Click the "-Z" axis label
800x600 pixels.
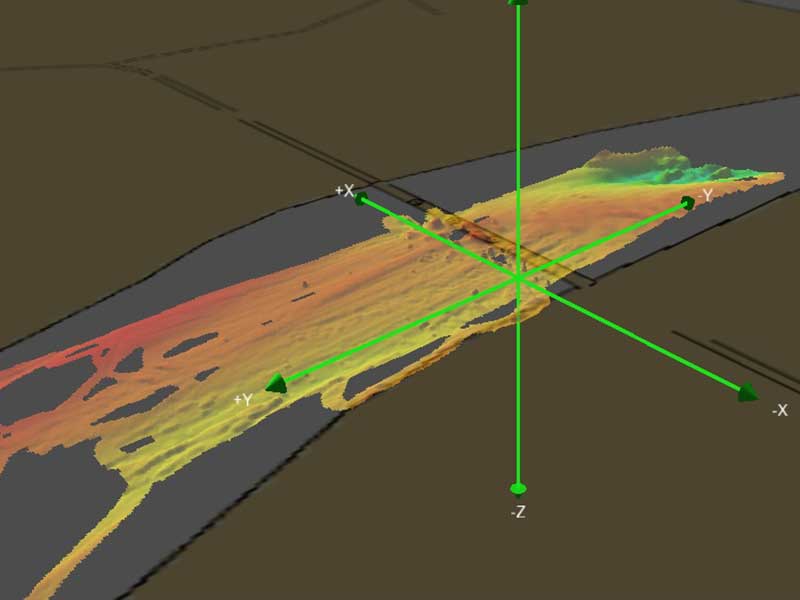[518, 512]
